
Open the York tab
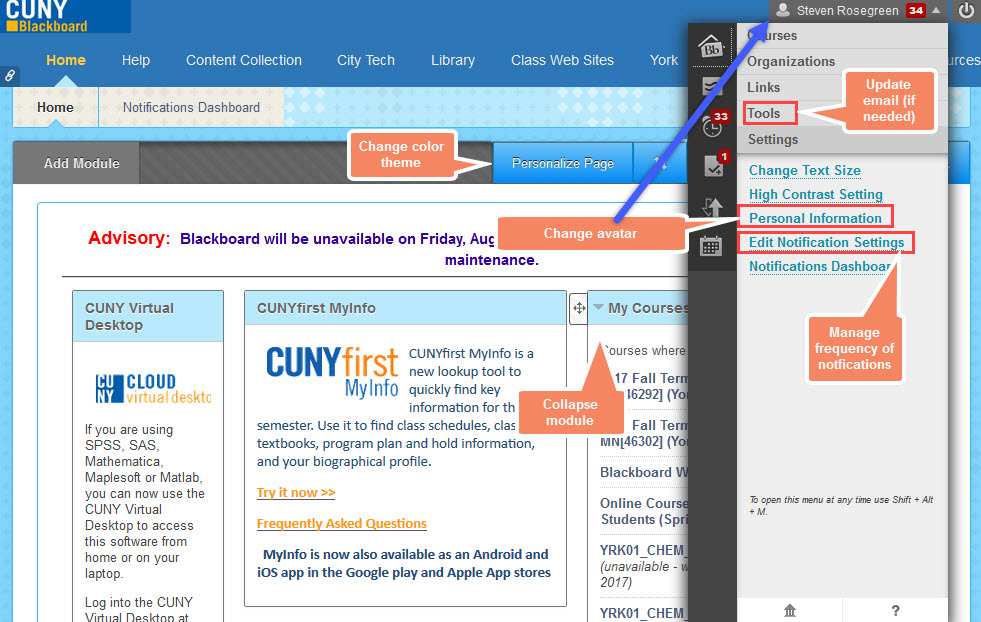point(664,60)
